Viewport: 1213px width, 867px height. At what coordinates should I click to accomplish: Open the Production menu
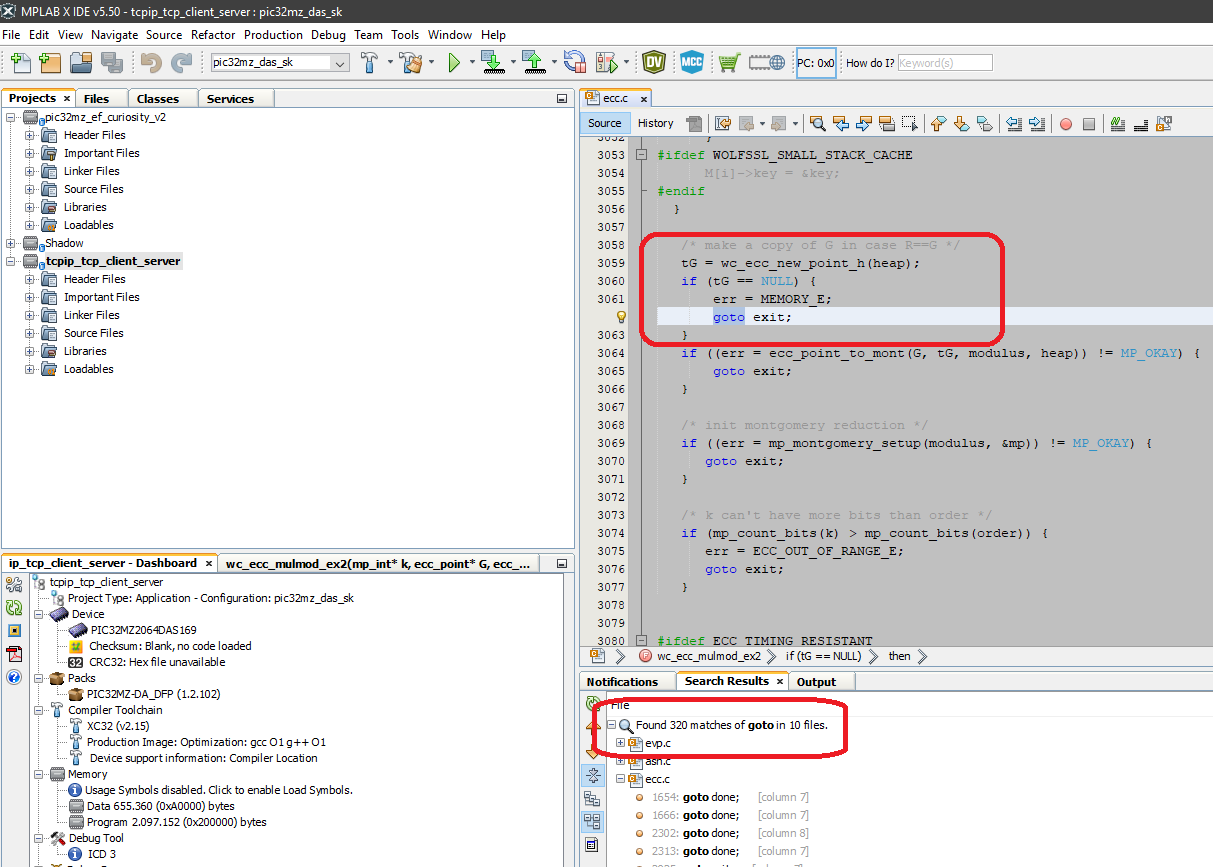[273, 34]
